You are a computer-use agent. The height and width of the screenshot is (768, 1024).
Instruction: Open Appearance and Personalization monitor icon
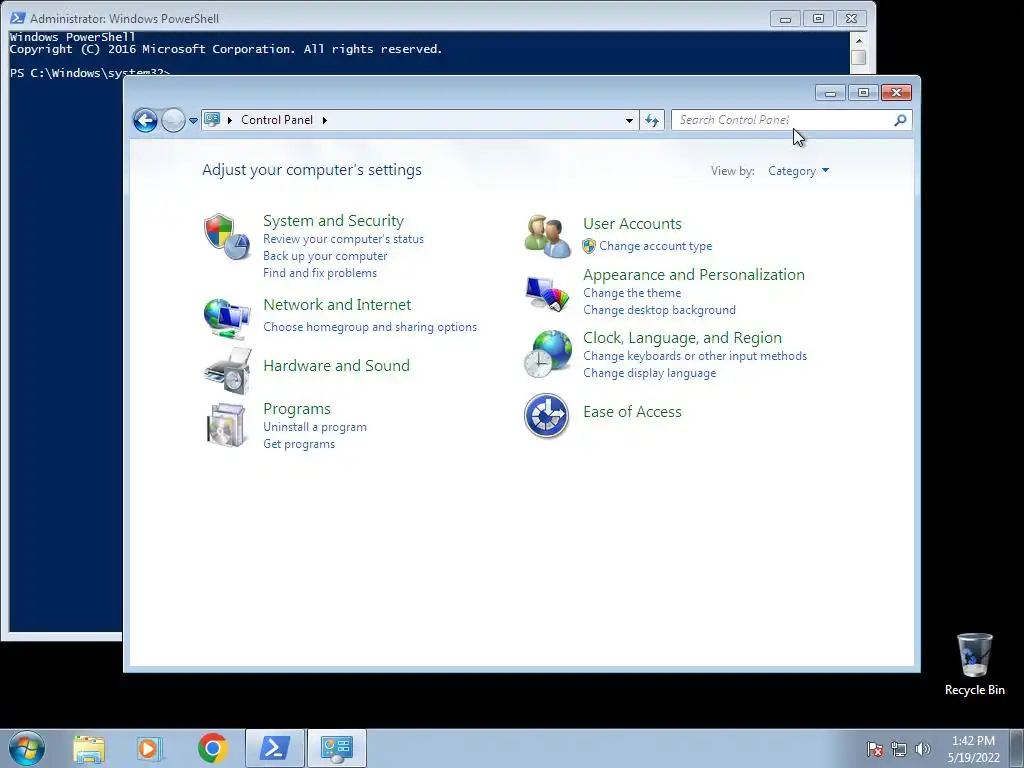click(x=547, y=293)
